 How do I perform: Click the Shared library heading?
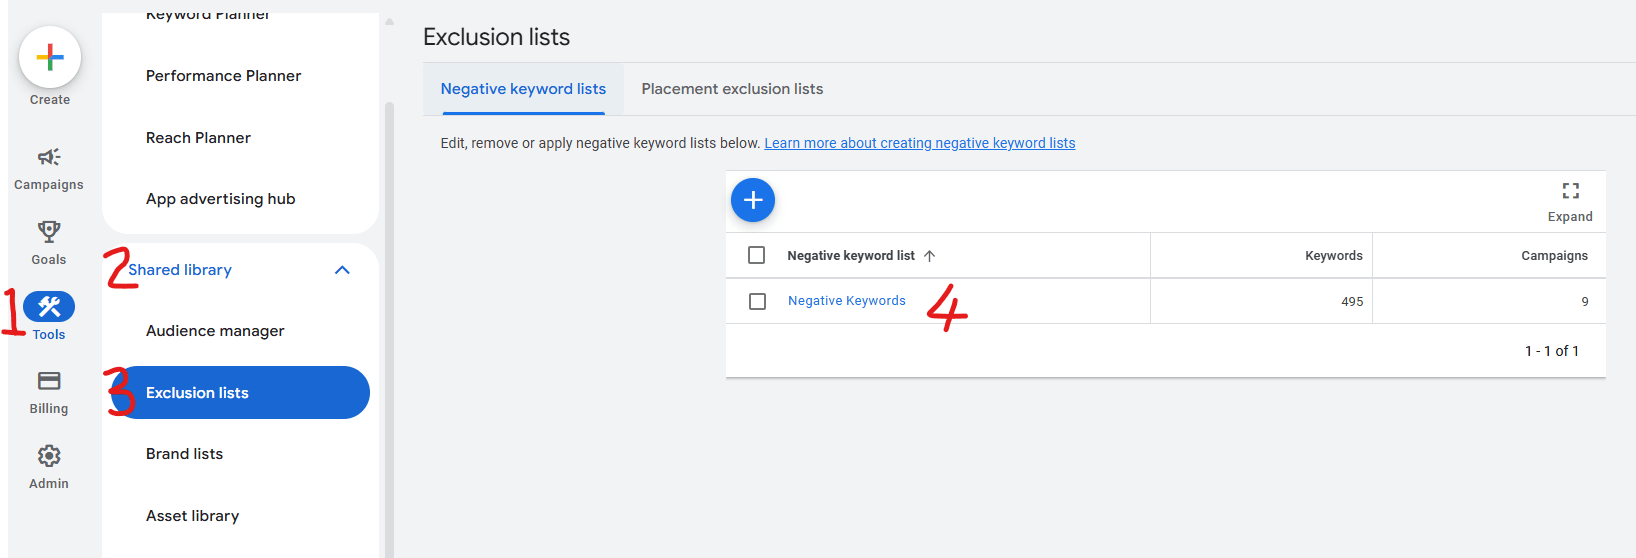[180, 270]
